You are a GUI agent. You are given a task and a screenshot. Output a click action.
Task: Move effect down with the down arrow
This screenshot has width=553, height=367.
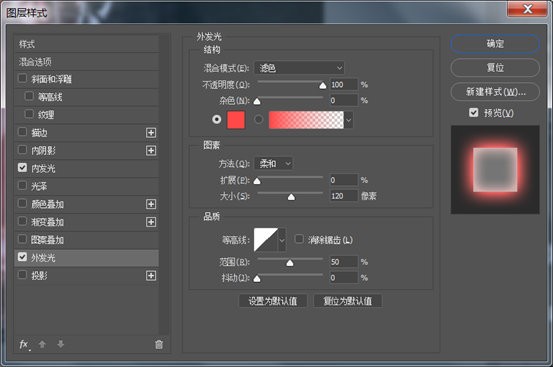(61, 344)
